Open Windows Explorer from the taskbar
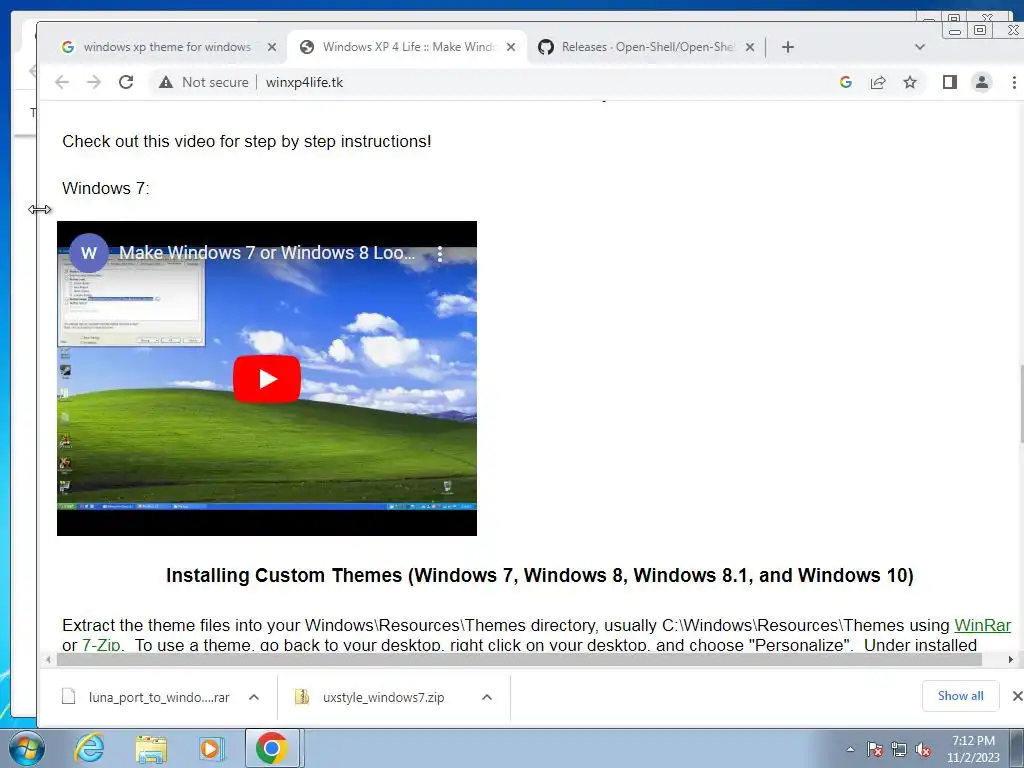Image resolution: width=1024 pixels, height=768 pixels. point(151,748)
